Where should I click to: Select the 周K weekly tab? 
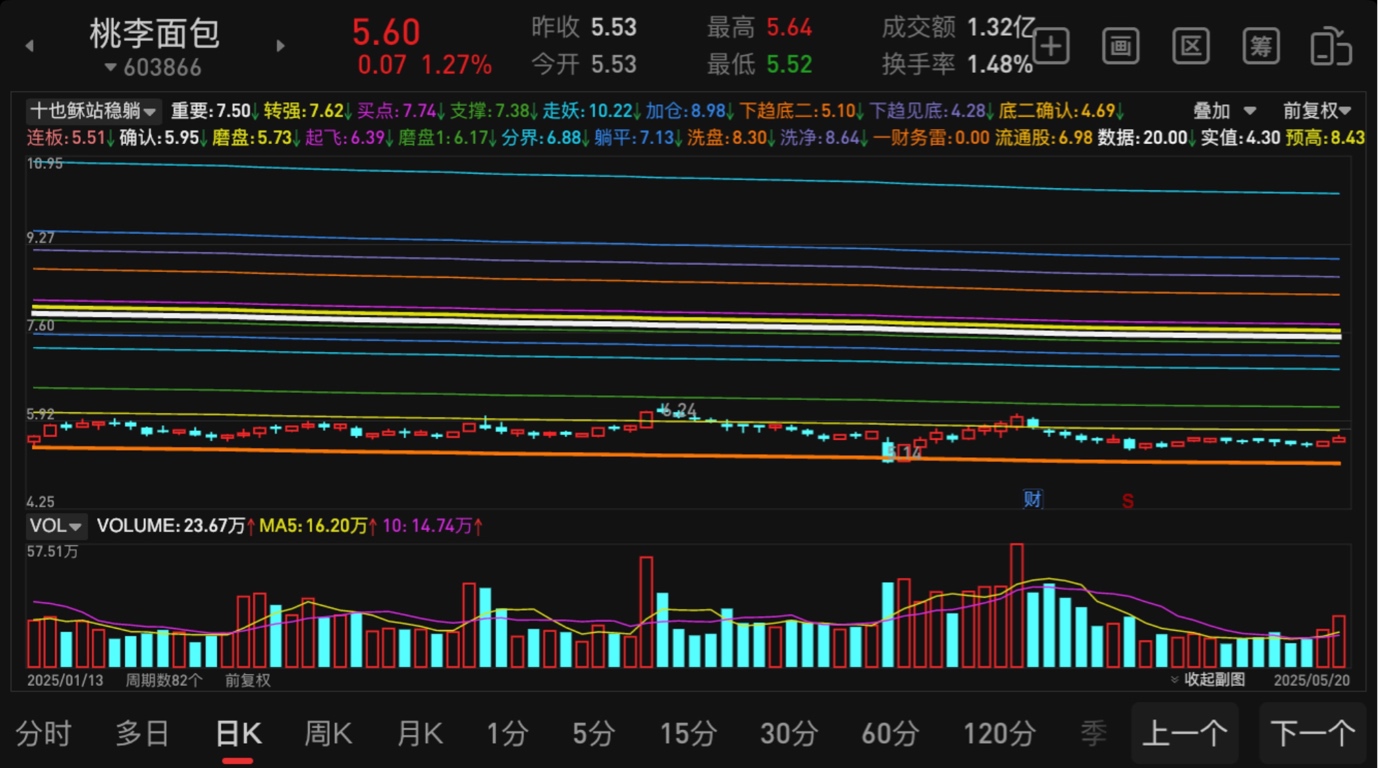pyautogui.click(x=328, y=734)
